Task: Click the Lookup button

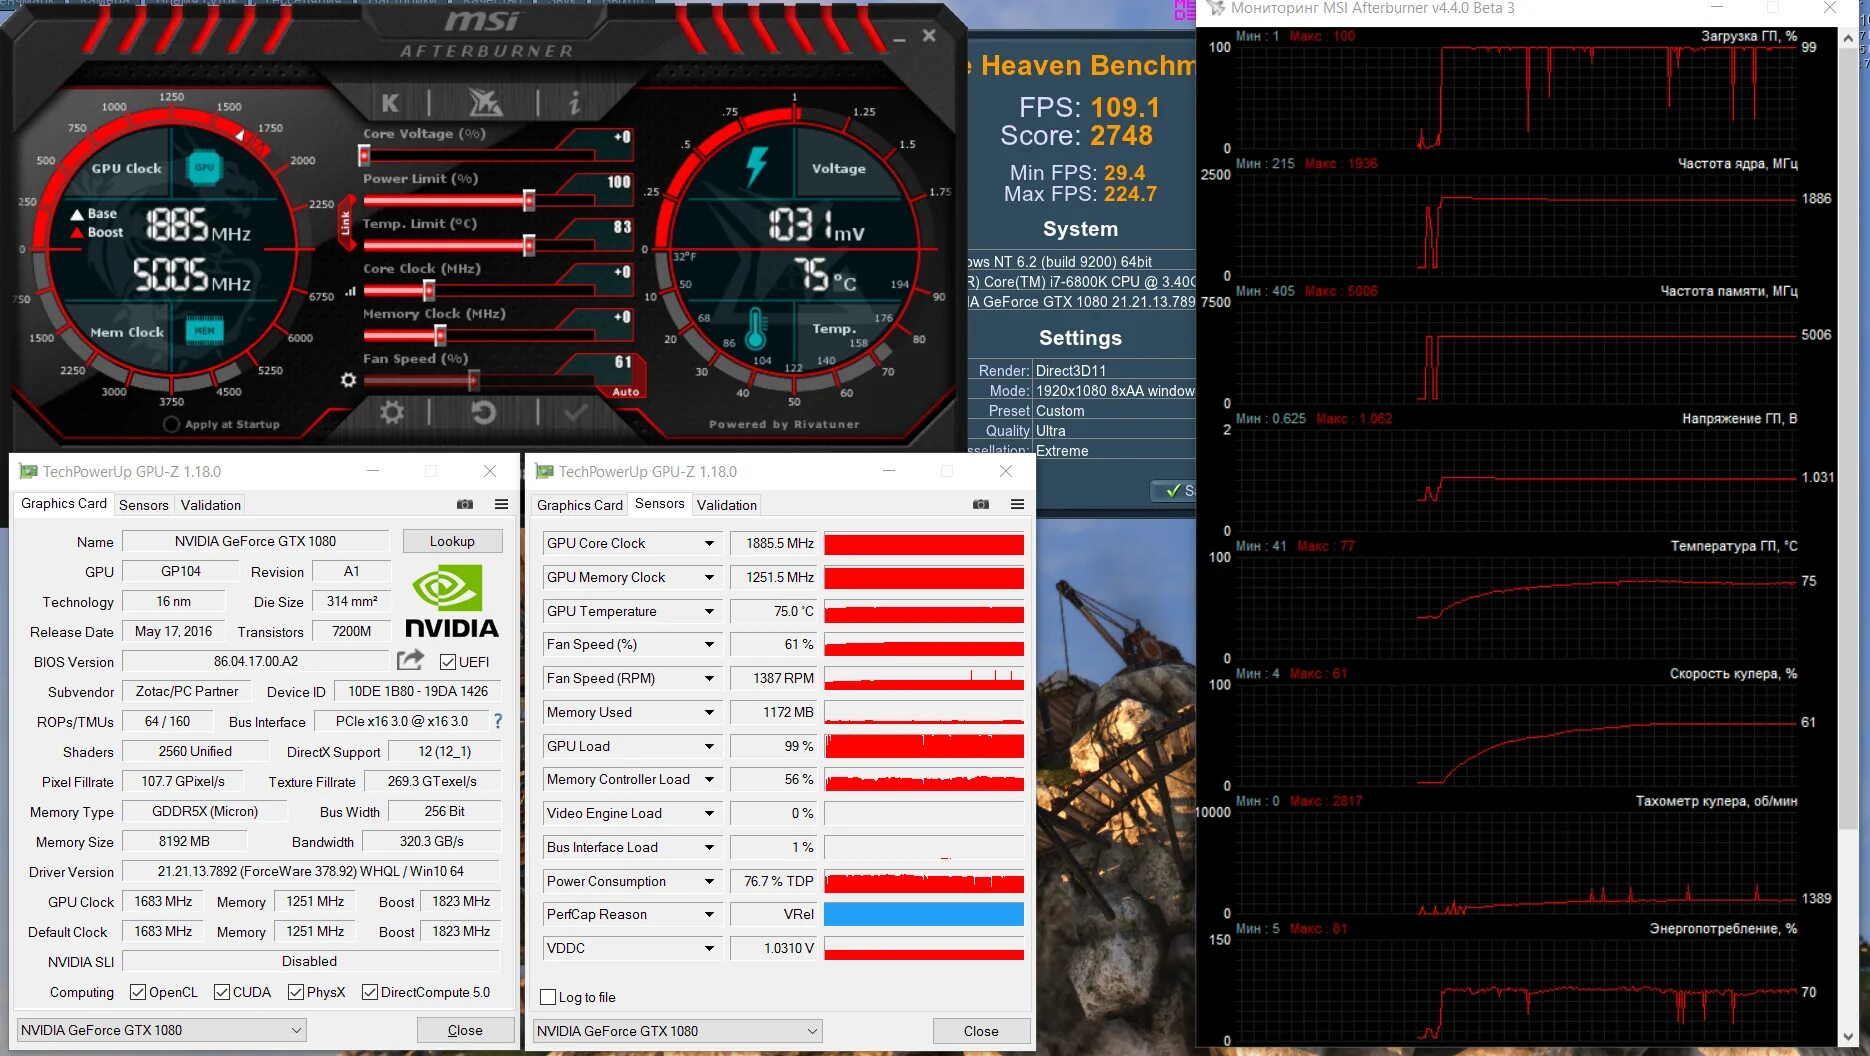Action: tap(452, 541)
